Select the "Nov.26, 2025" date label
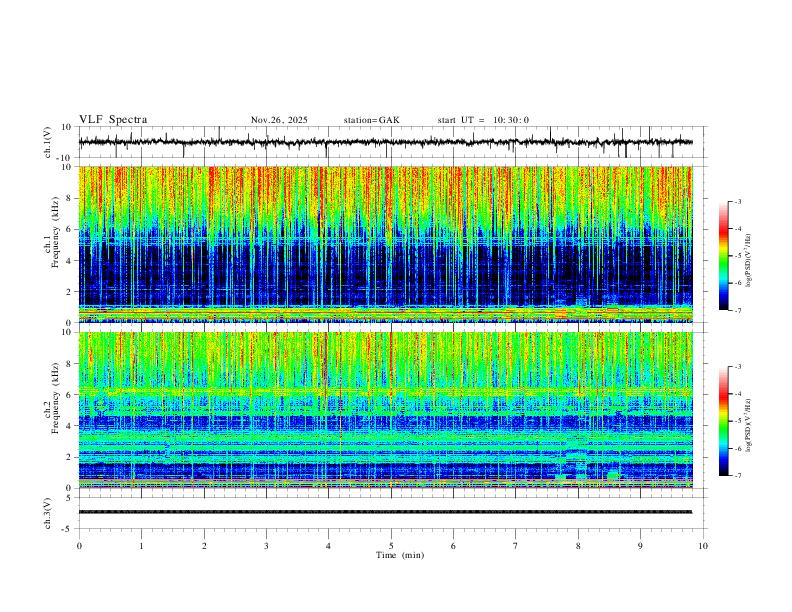Viewport: 792px width, 612px height. (x=279, y=120)
